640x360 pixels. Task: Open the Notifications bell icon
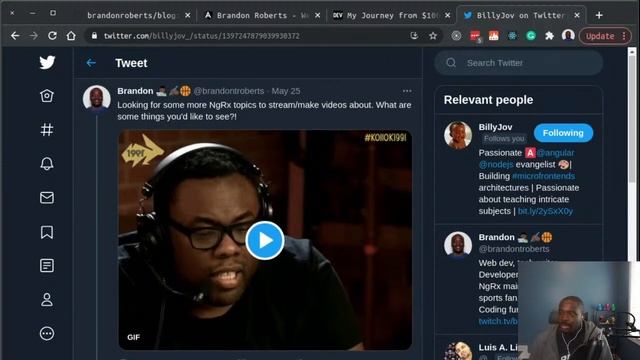point(47,164)
